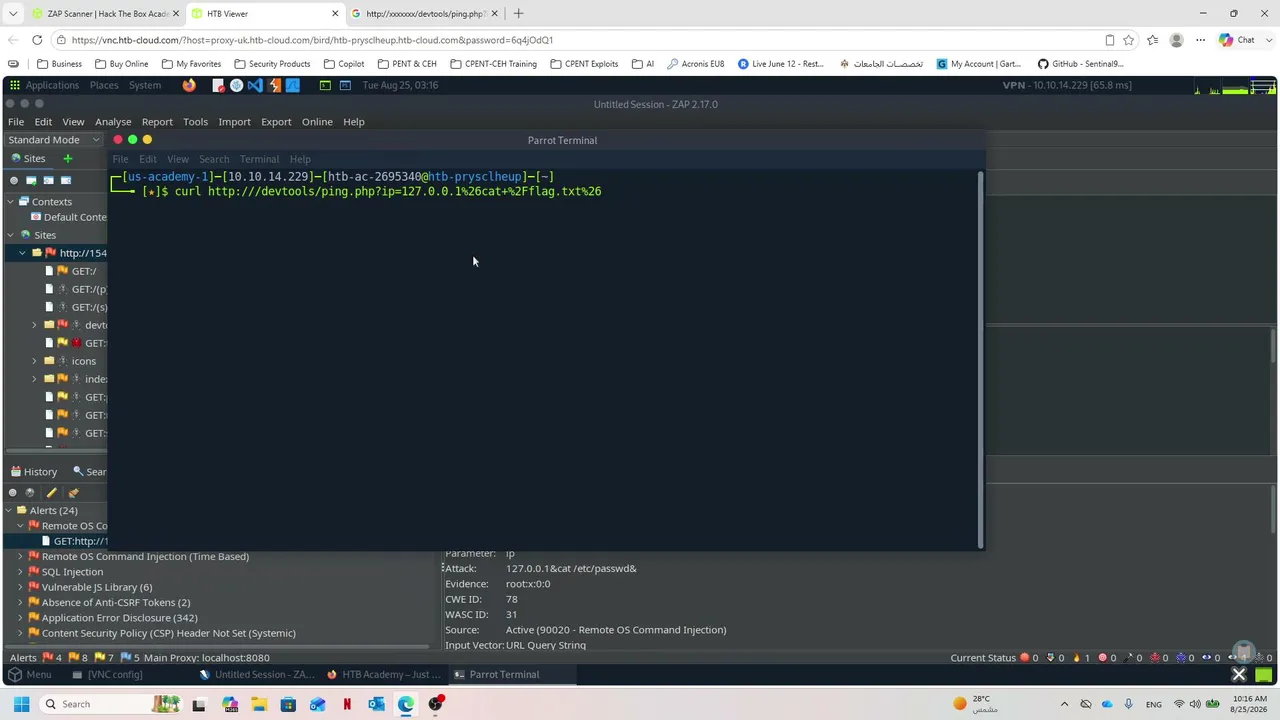Click the red terminal close dot
1280x720 pixels.
tap(118, 140)
